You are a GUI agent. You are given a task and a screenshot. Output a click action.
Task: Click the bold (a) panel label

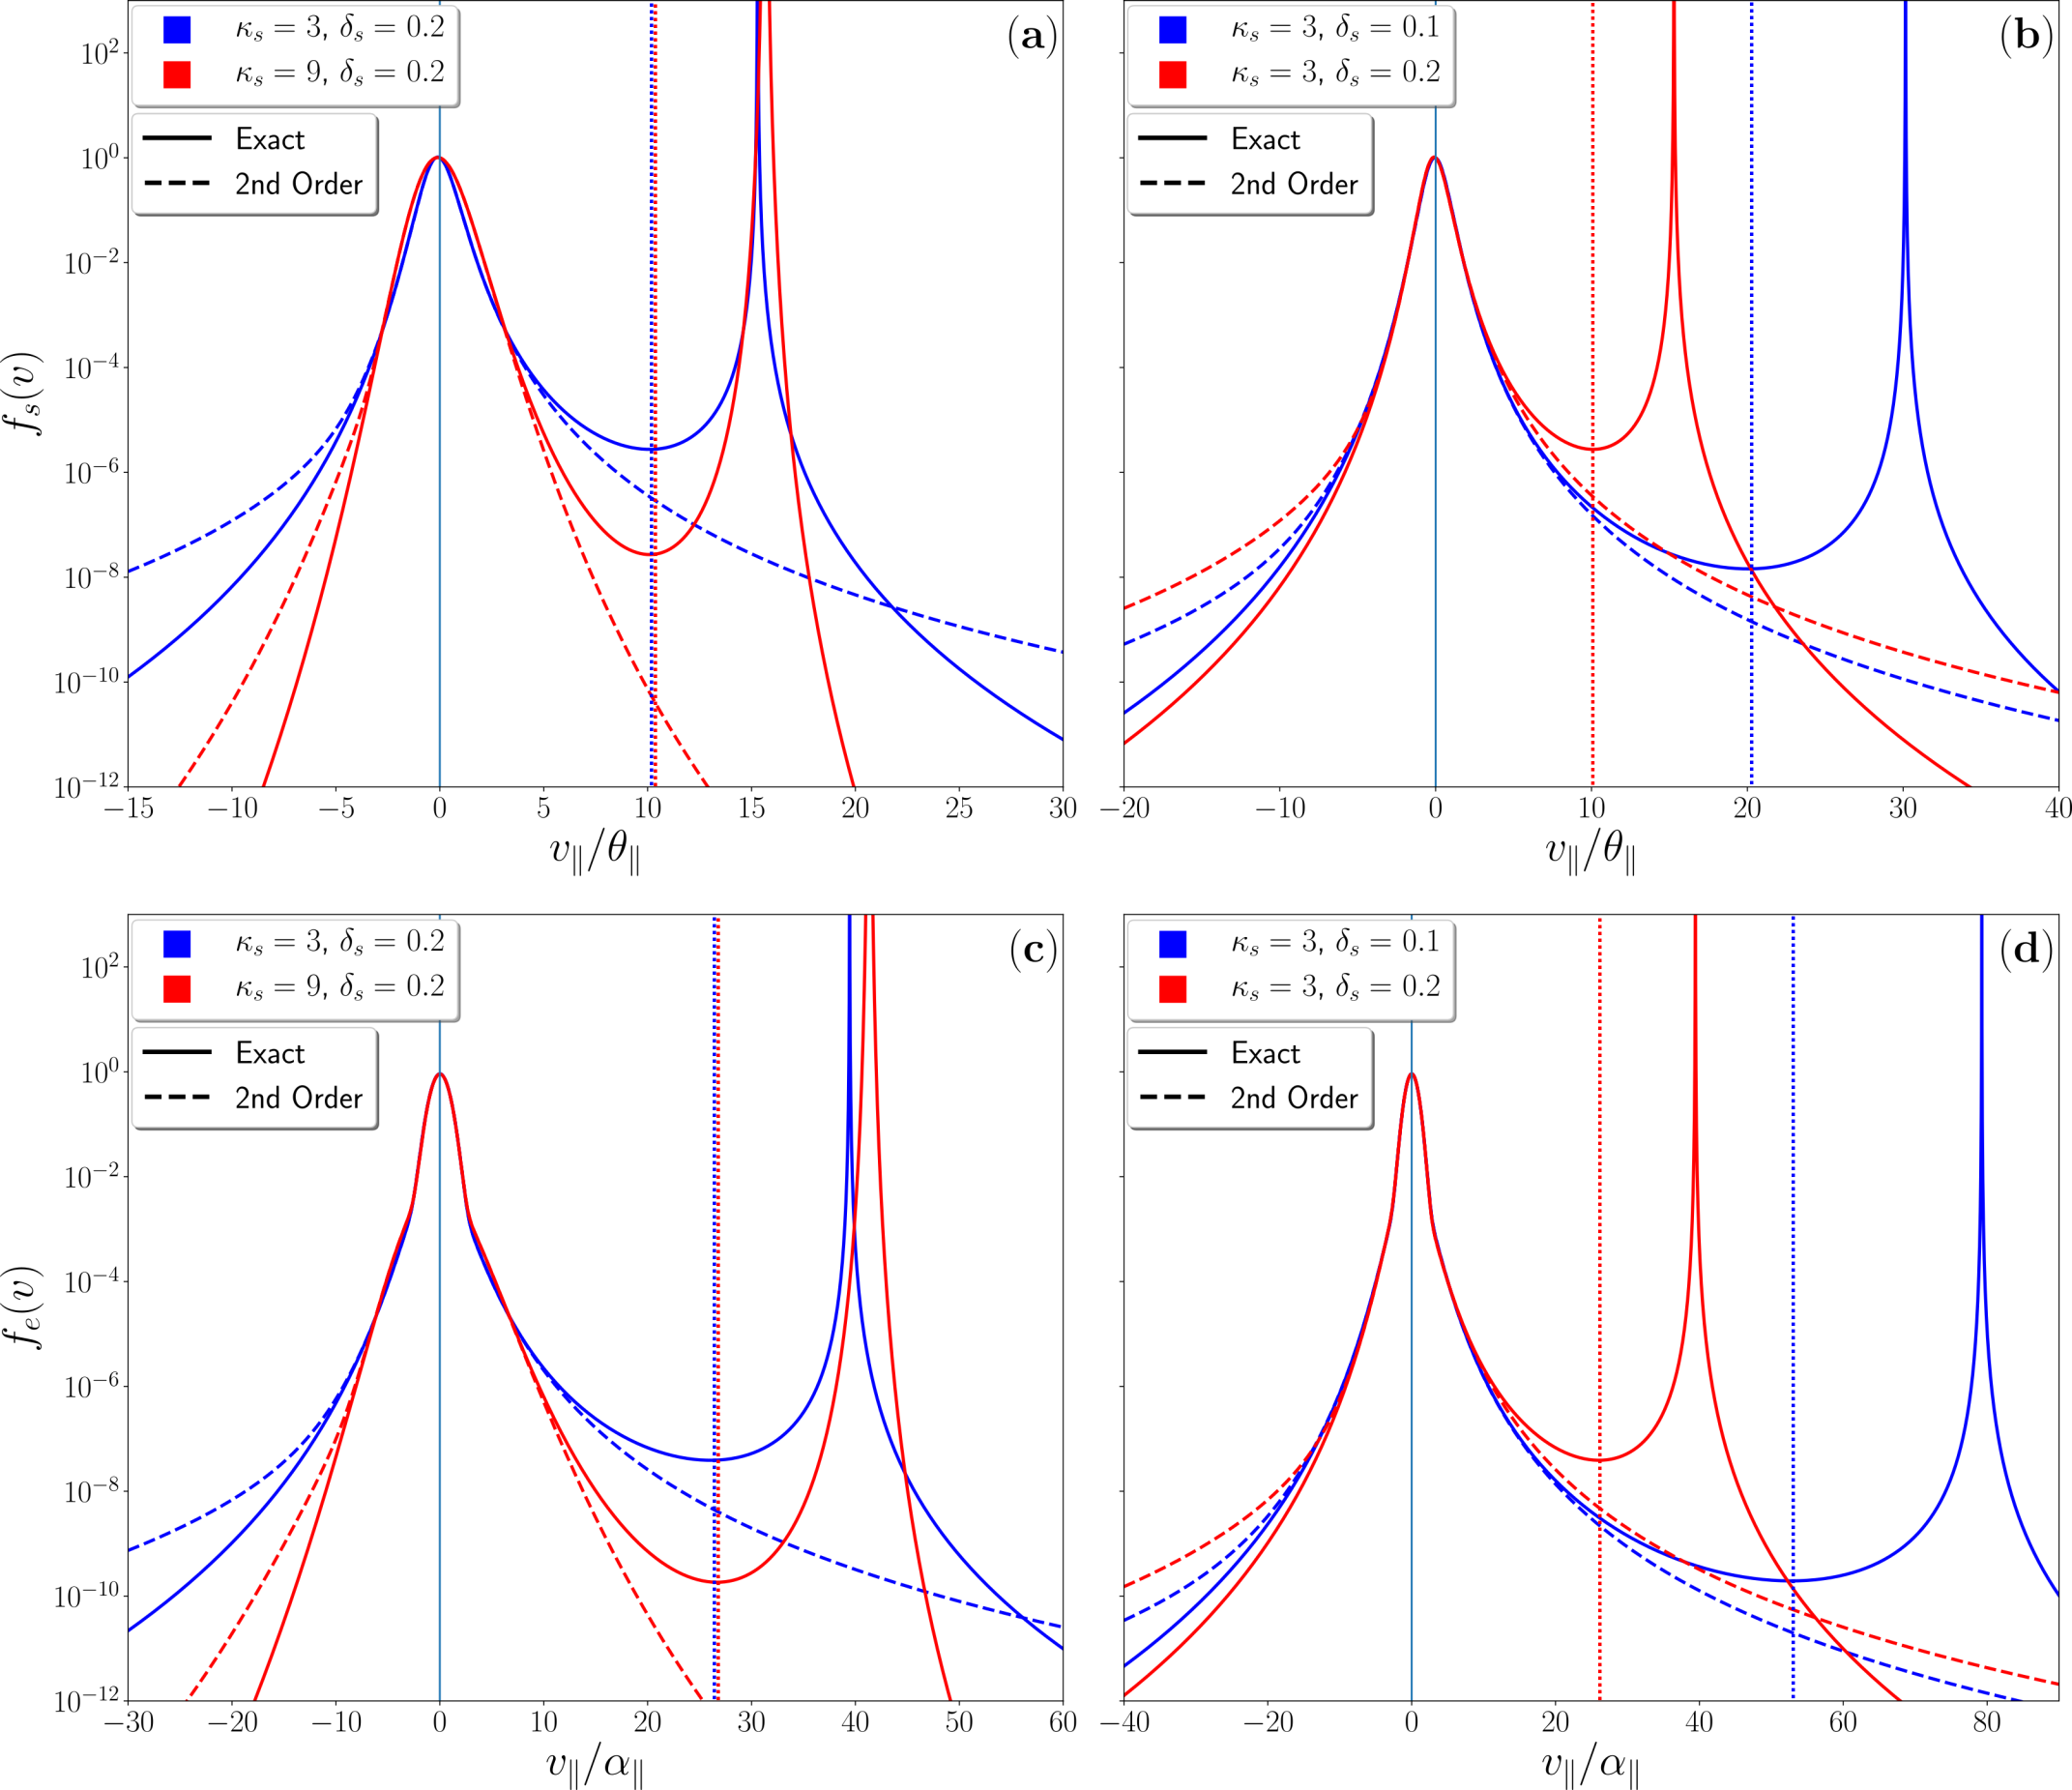click(1032, 38)
